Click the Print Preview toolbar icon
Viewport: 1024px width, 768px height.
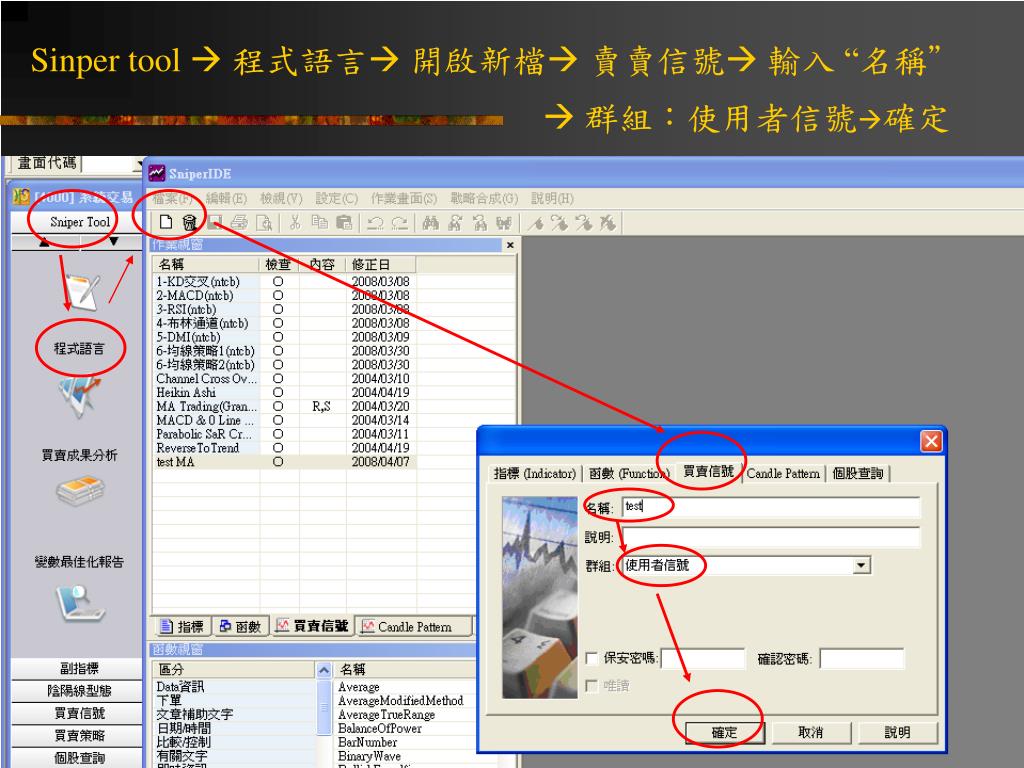coord(264,223)
